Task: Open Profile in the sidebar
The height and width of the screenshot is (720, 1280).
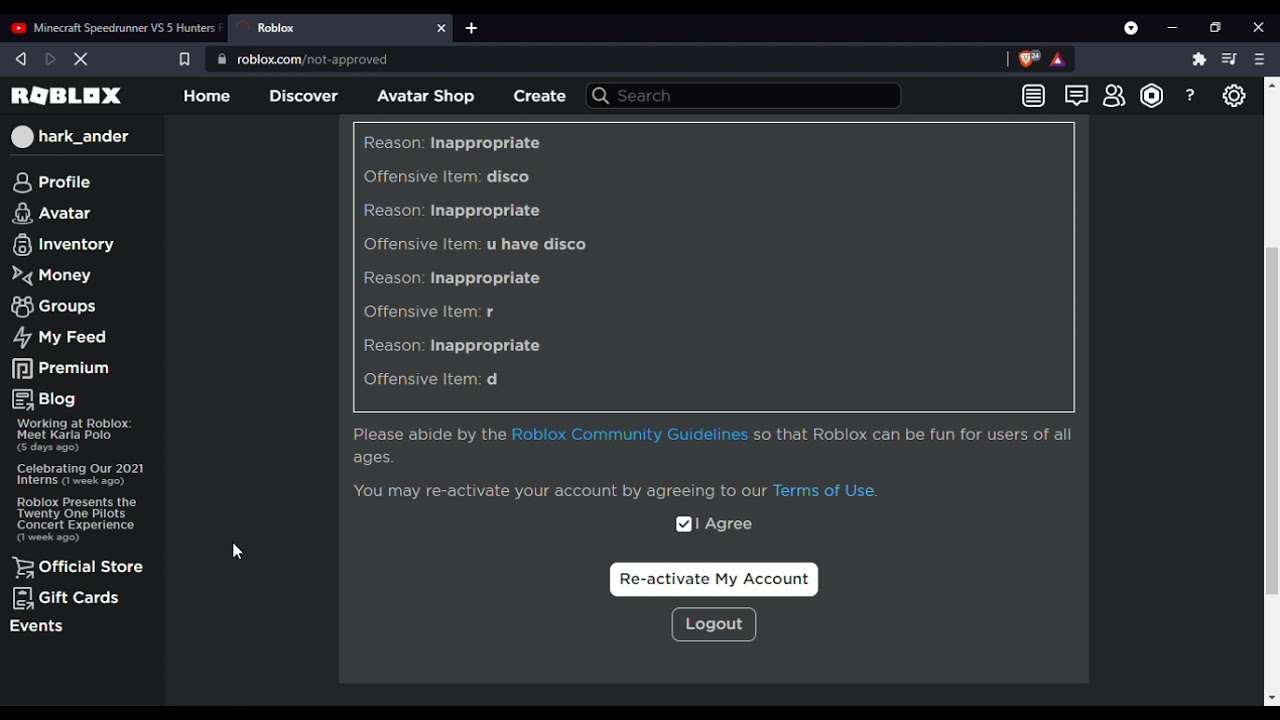Action: [64, 182]
